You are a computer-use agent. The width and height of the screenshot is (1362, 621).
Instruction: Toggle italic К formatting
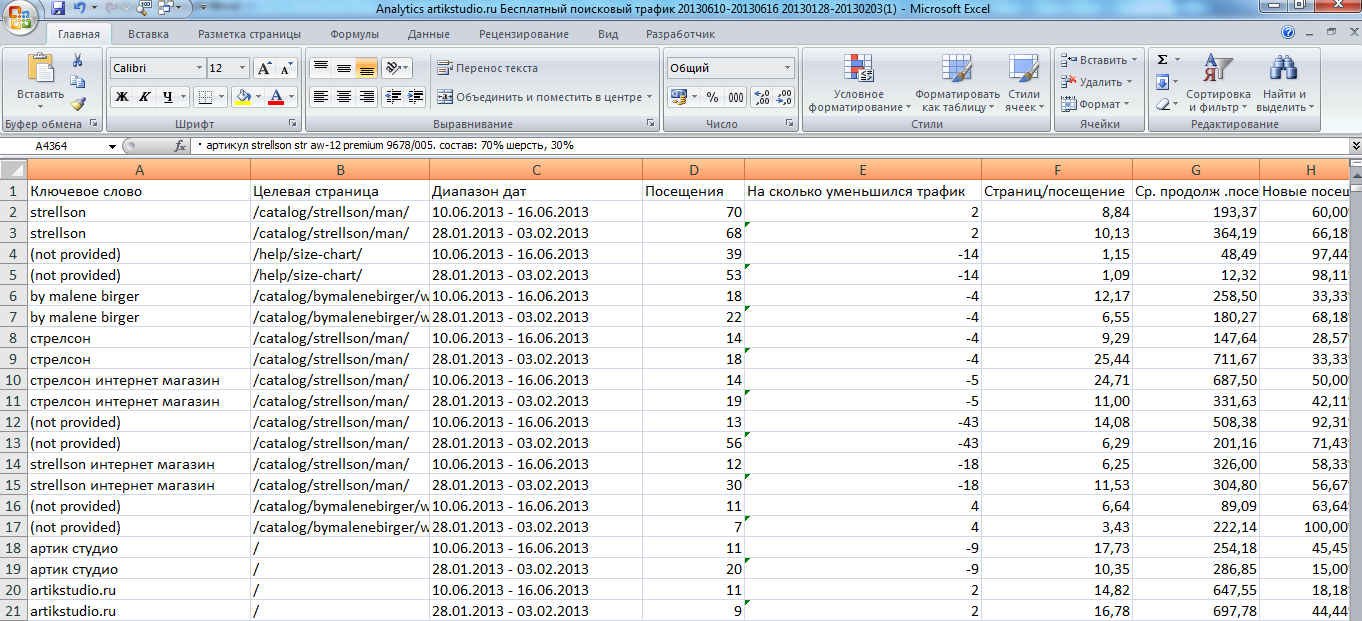pos(144,97)
